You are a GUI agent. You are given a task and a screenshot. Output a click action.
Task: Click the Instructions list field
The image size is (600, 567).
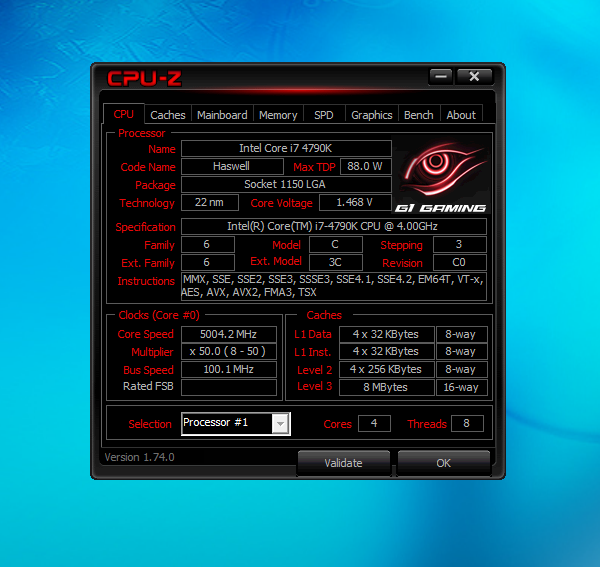pos(334,286)
